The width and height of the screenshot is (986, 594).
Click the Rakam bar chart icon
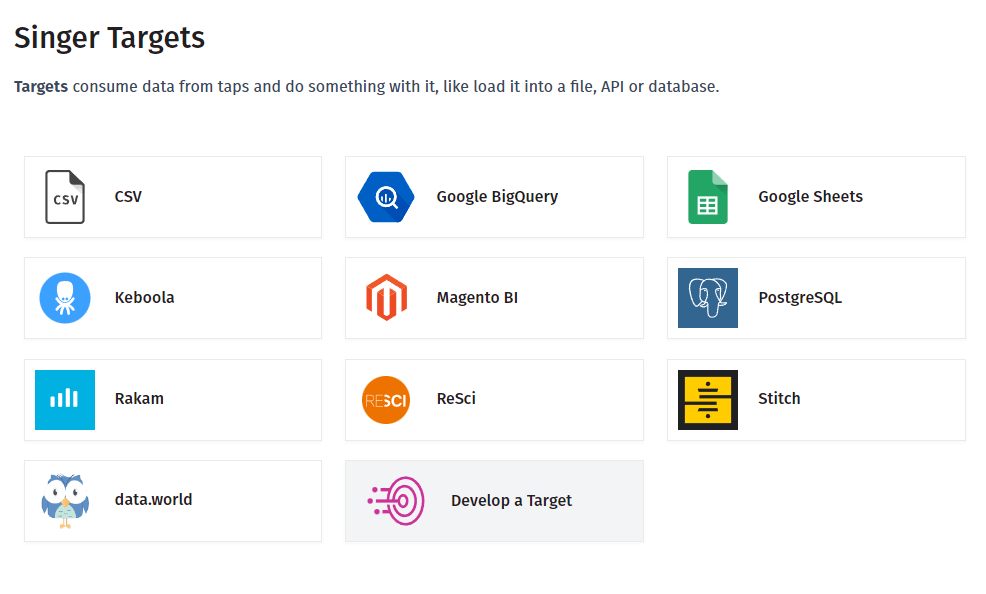64,399
